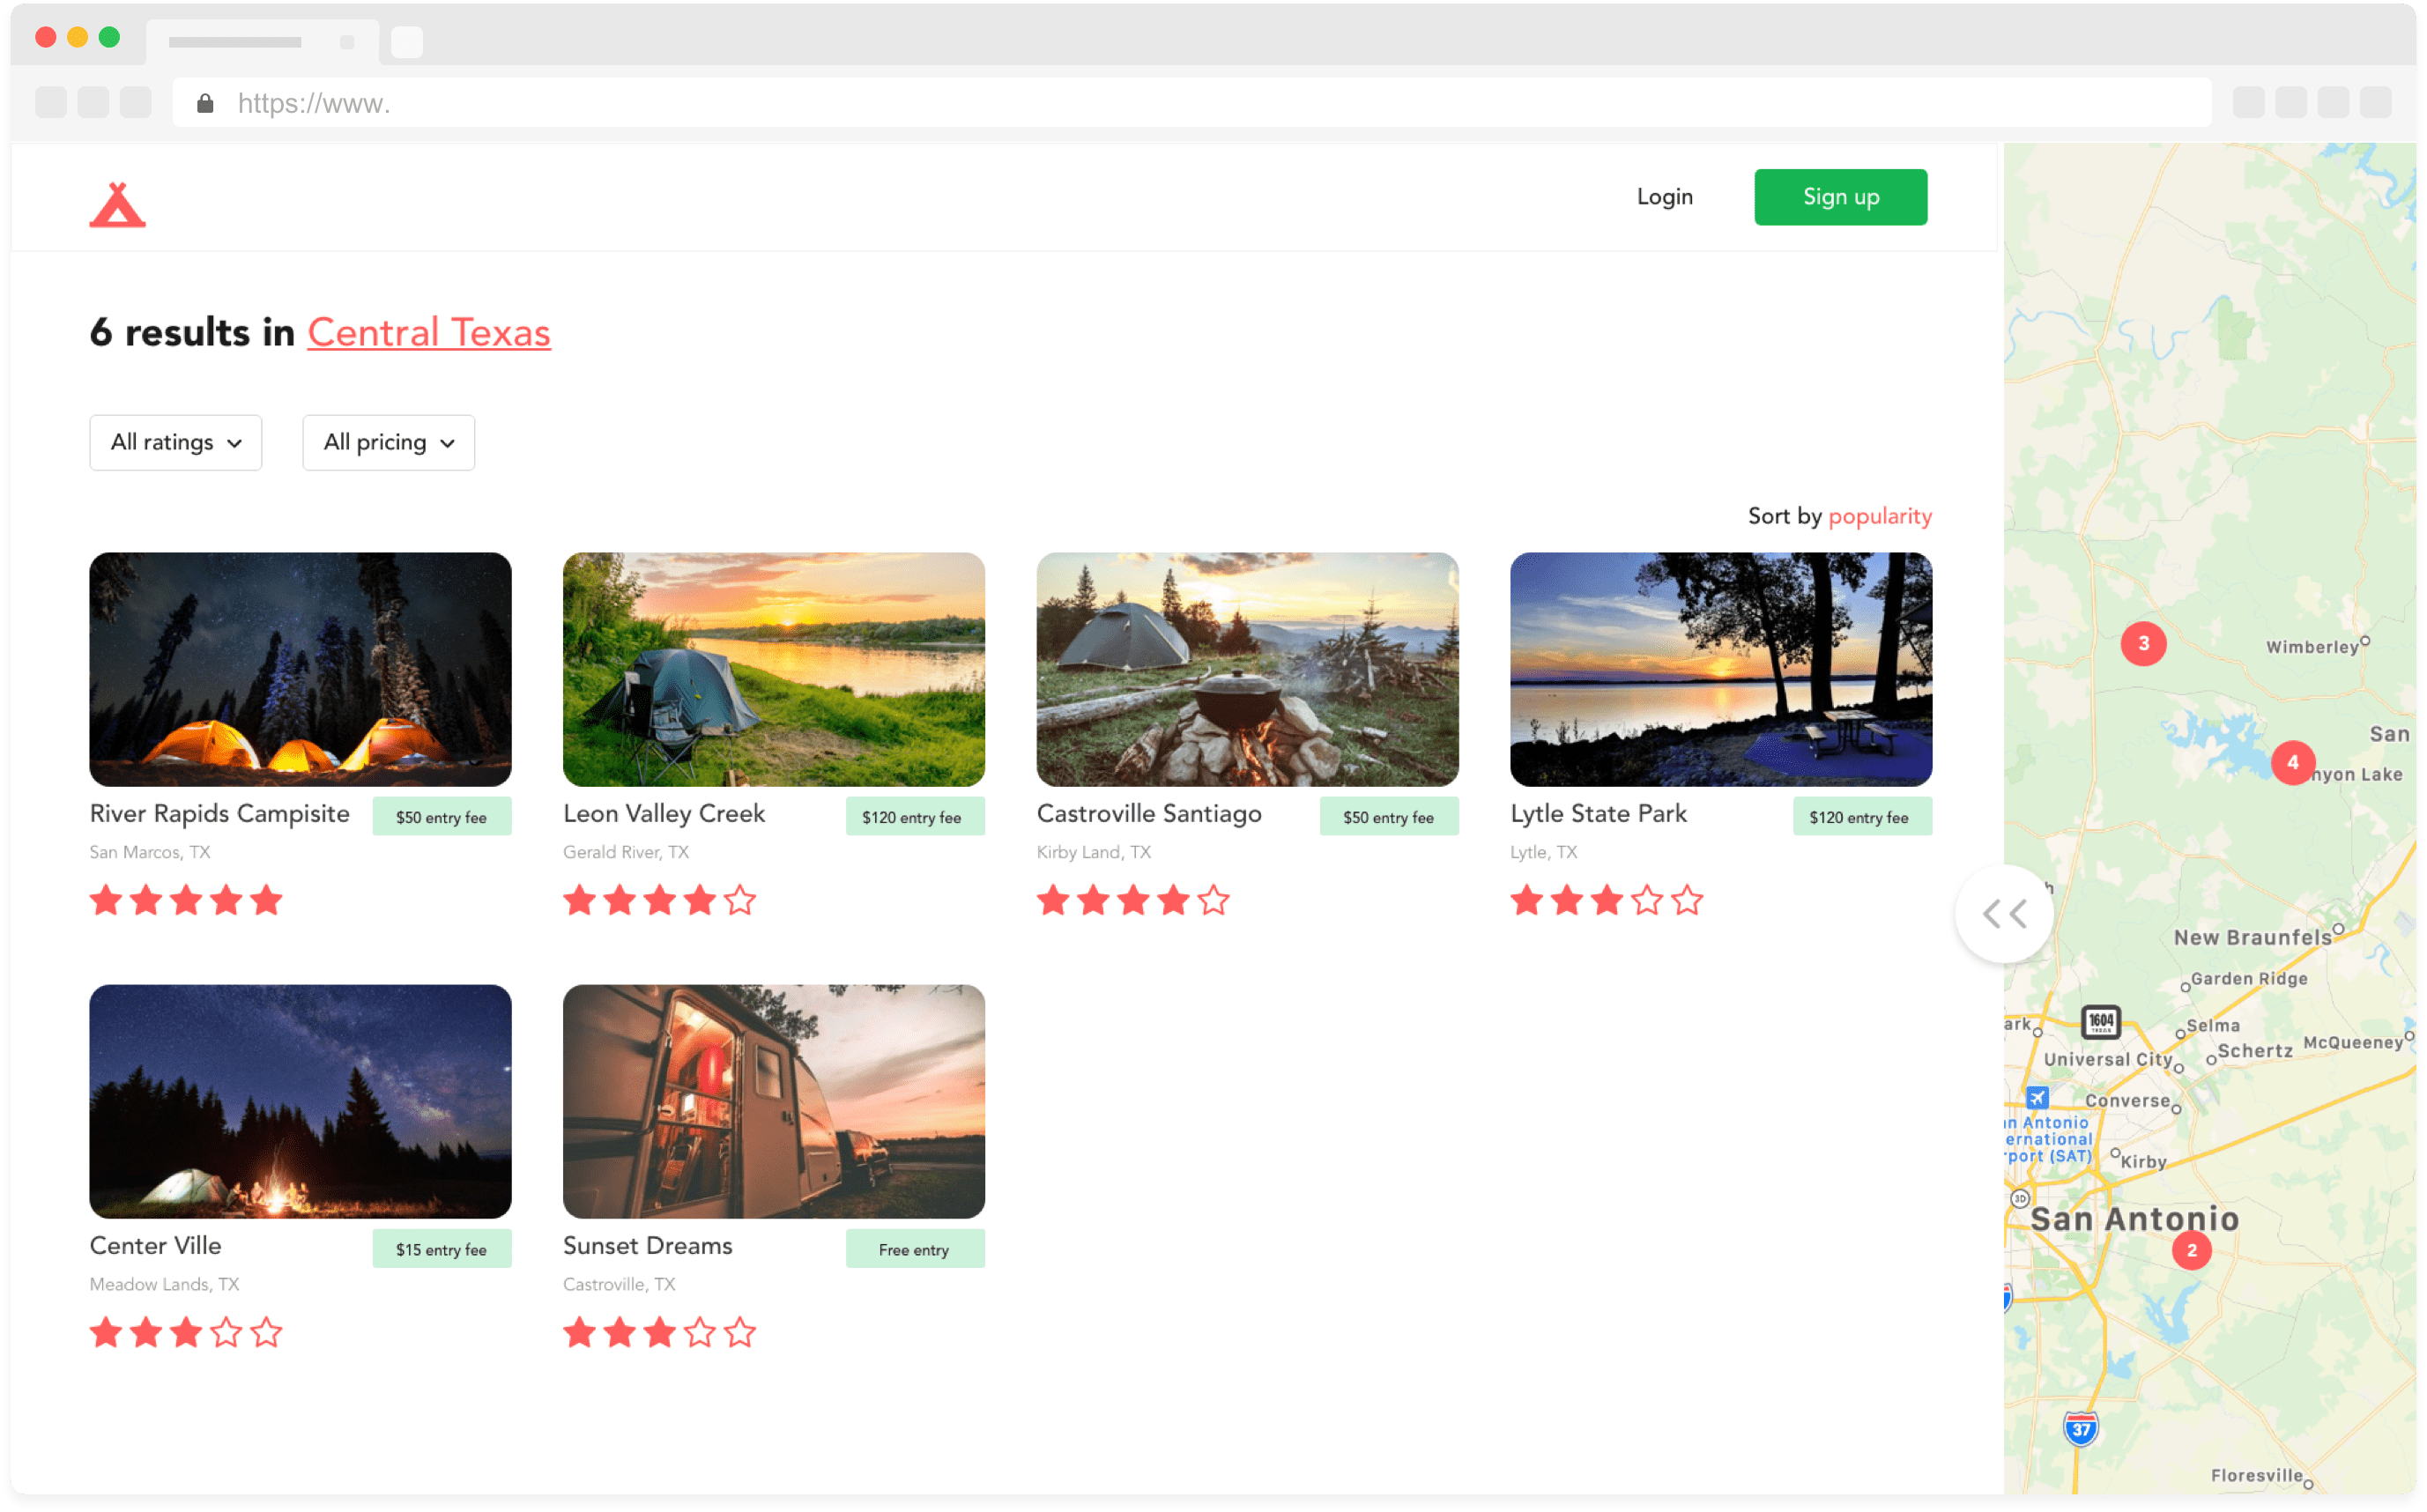2427x1512 pixels.
Task: Close the current browser tab
Action: [347, 42]
